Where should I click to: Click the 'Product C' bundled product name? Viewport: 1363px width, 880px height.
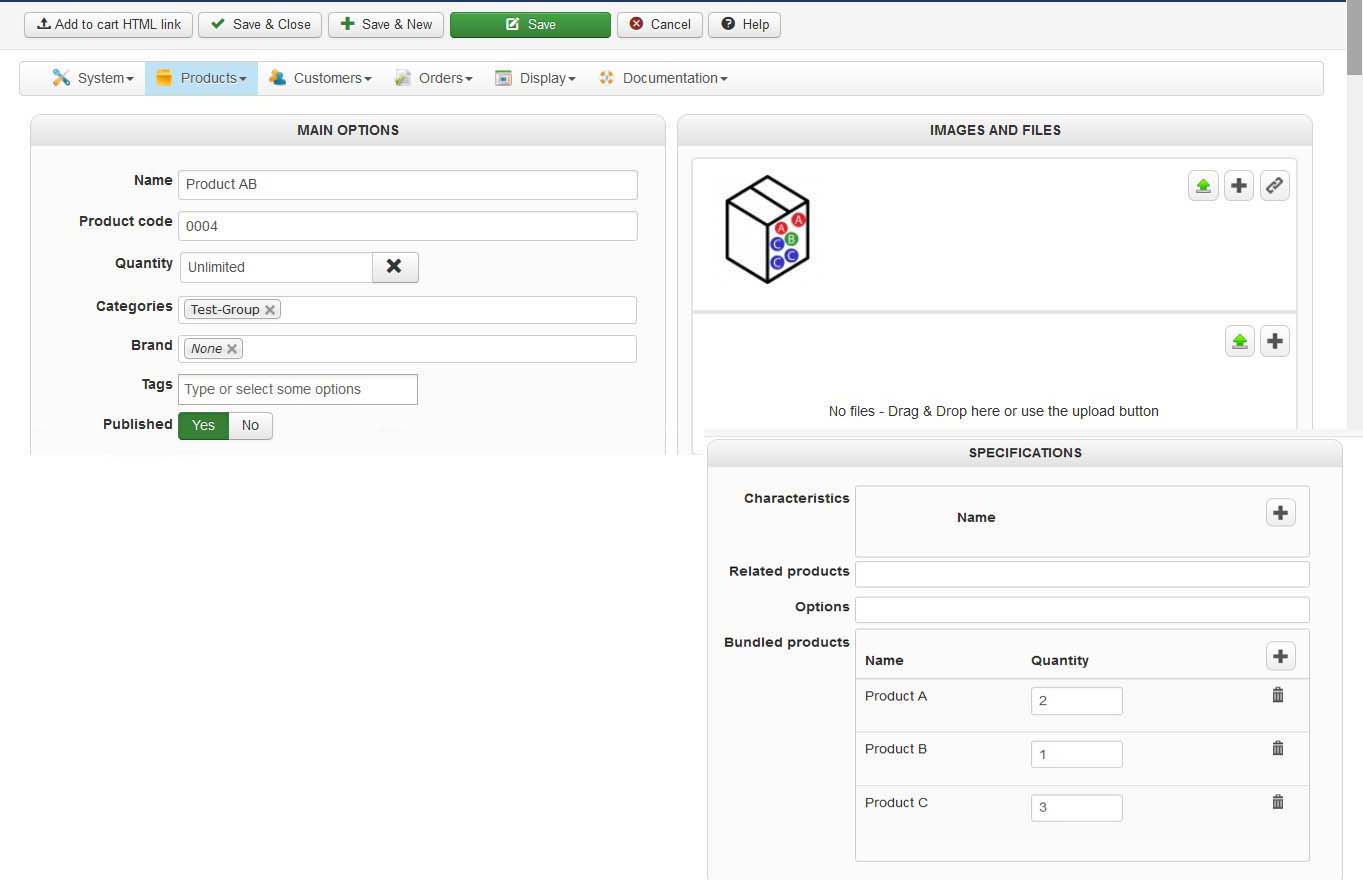(x=896, y=803)
